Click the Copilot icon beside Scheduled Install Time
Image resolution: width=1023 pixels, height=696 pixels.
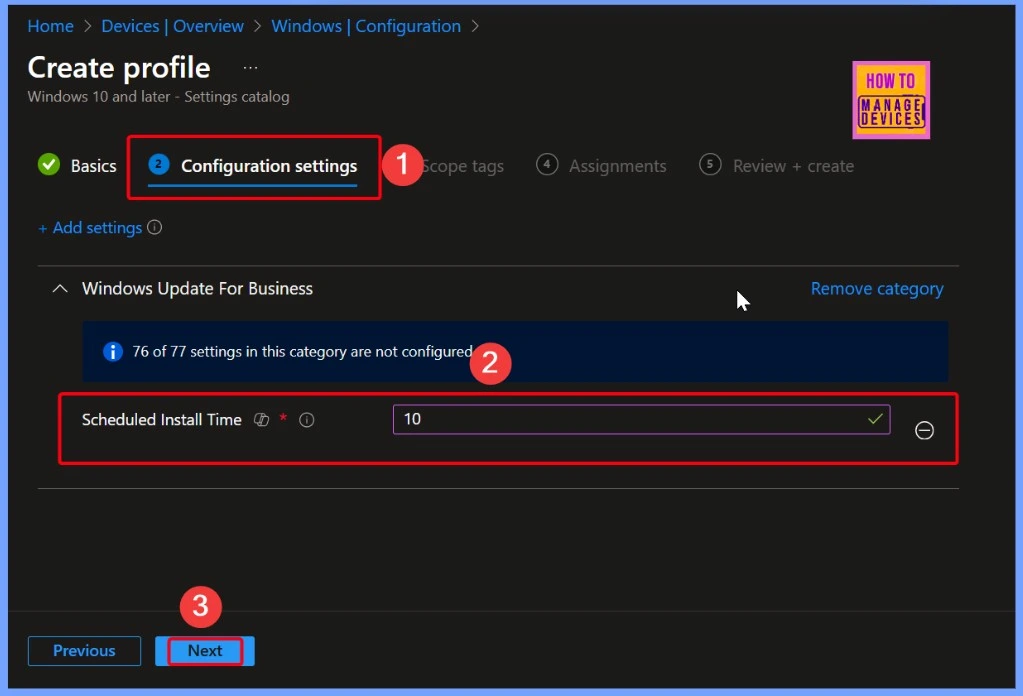(262, 420)
